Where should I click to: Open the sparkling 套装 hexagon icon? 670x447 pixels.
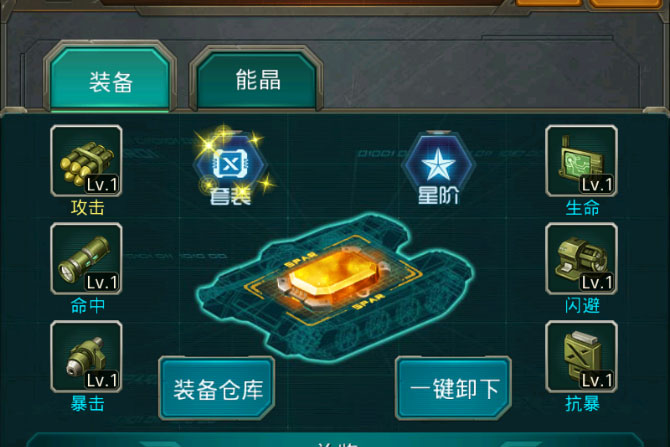pyautogui.click(x=231, y=168)
